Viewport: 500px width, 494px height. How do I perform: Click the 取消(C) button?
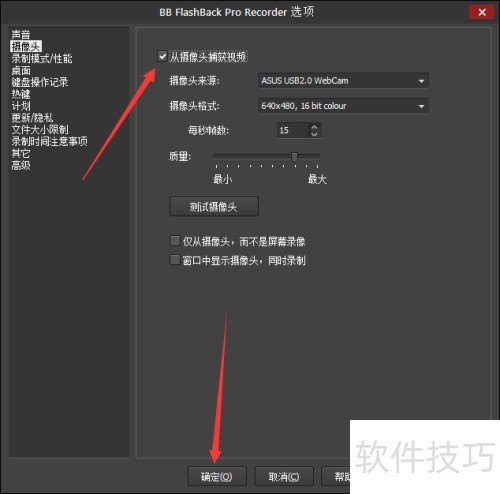point(284,476)
